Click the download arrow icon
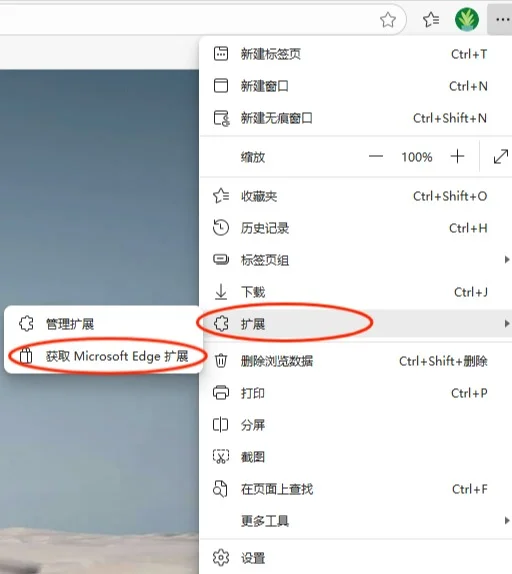 tap(221, 292)
